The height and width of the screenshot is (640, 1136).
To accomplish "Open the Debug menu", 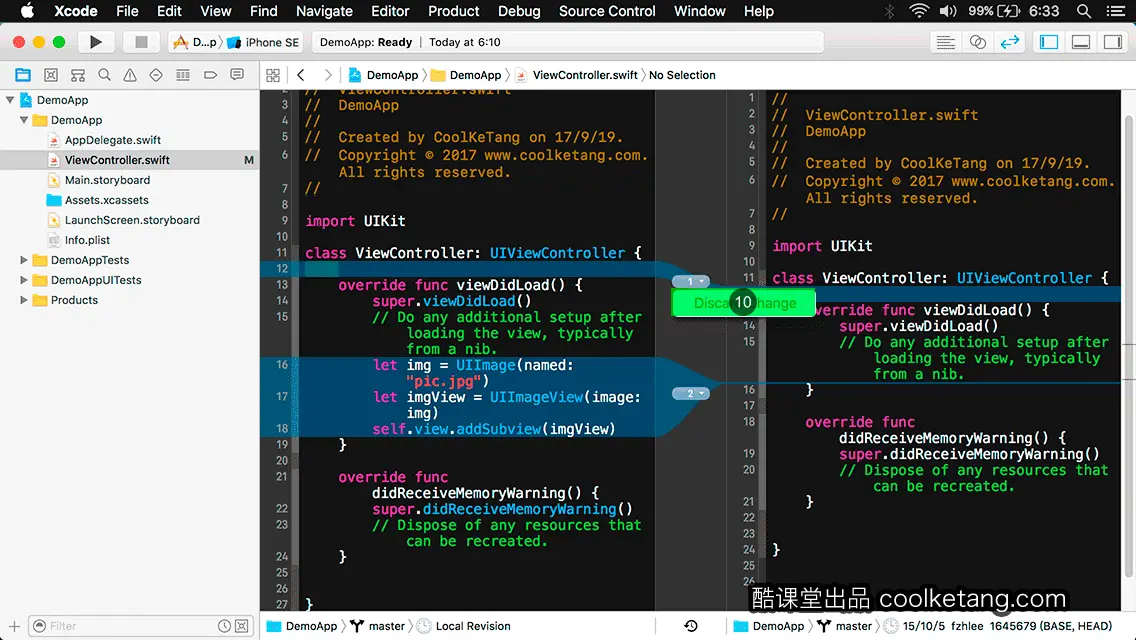I will (519, 11).
